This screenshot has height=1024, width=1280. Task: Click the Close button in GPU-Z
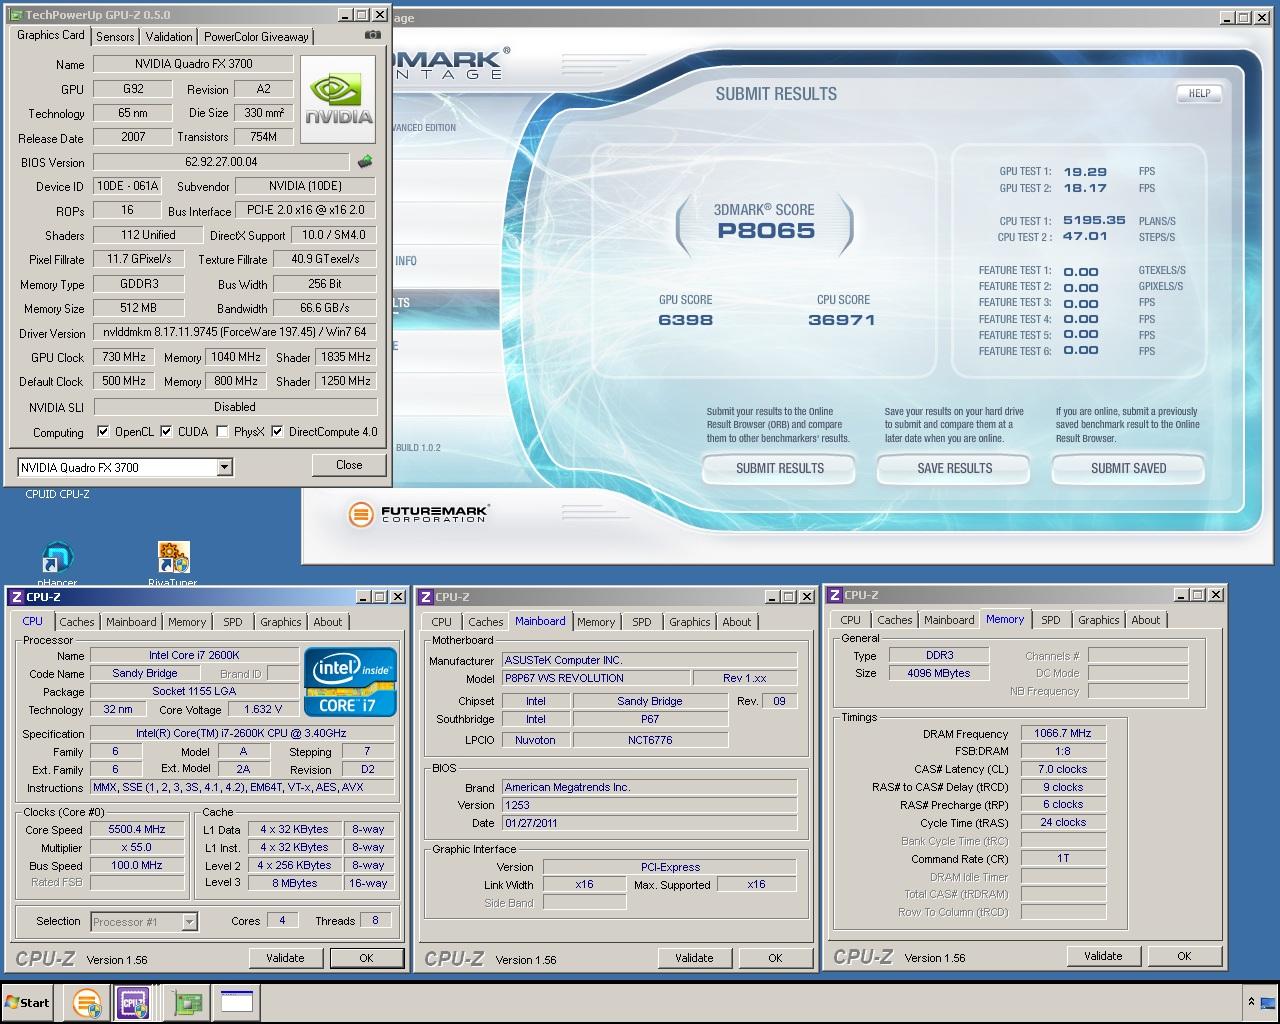[x=349, y=465]
